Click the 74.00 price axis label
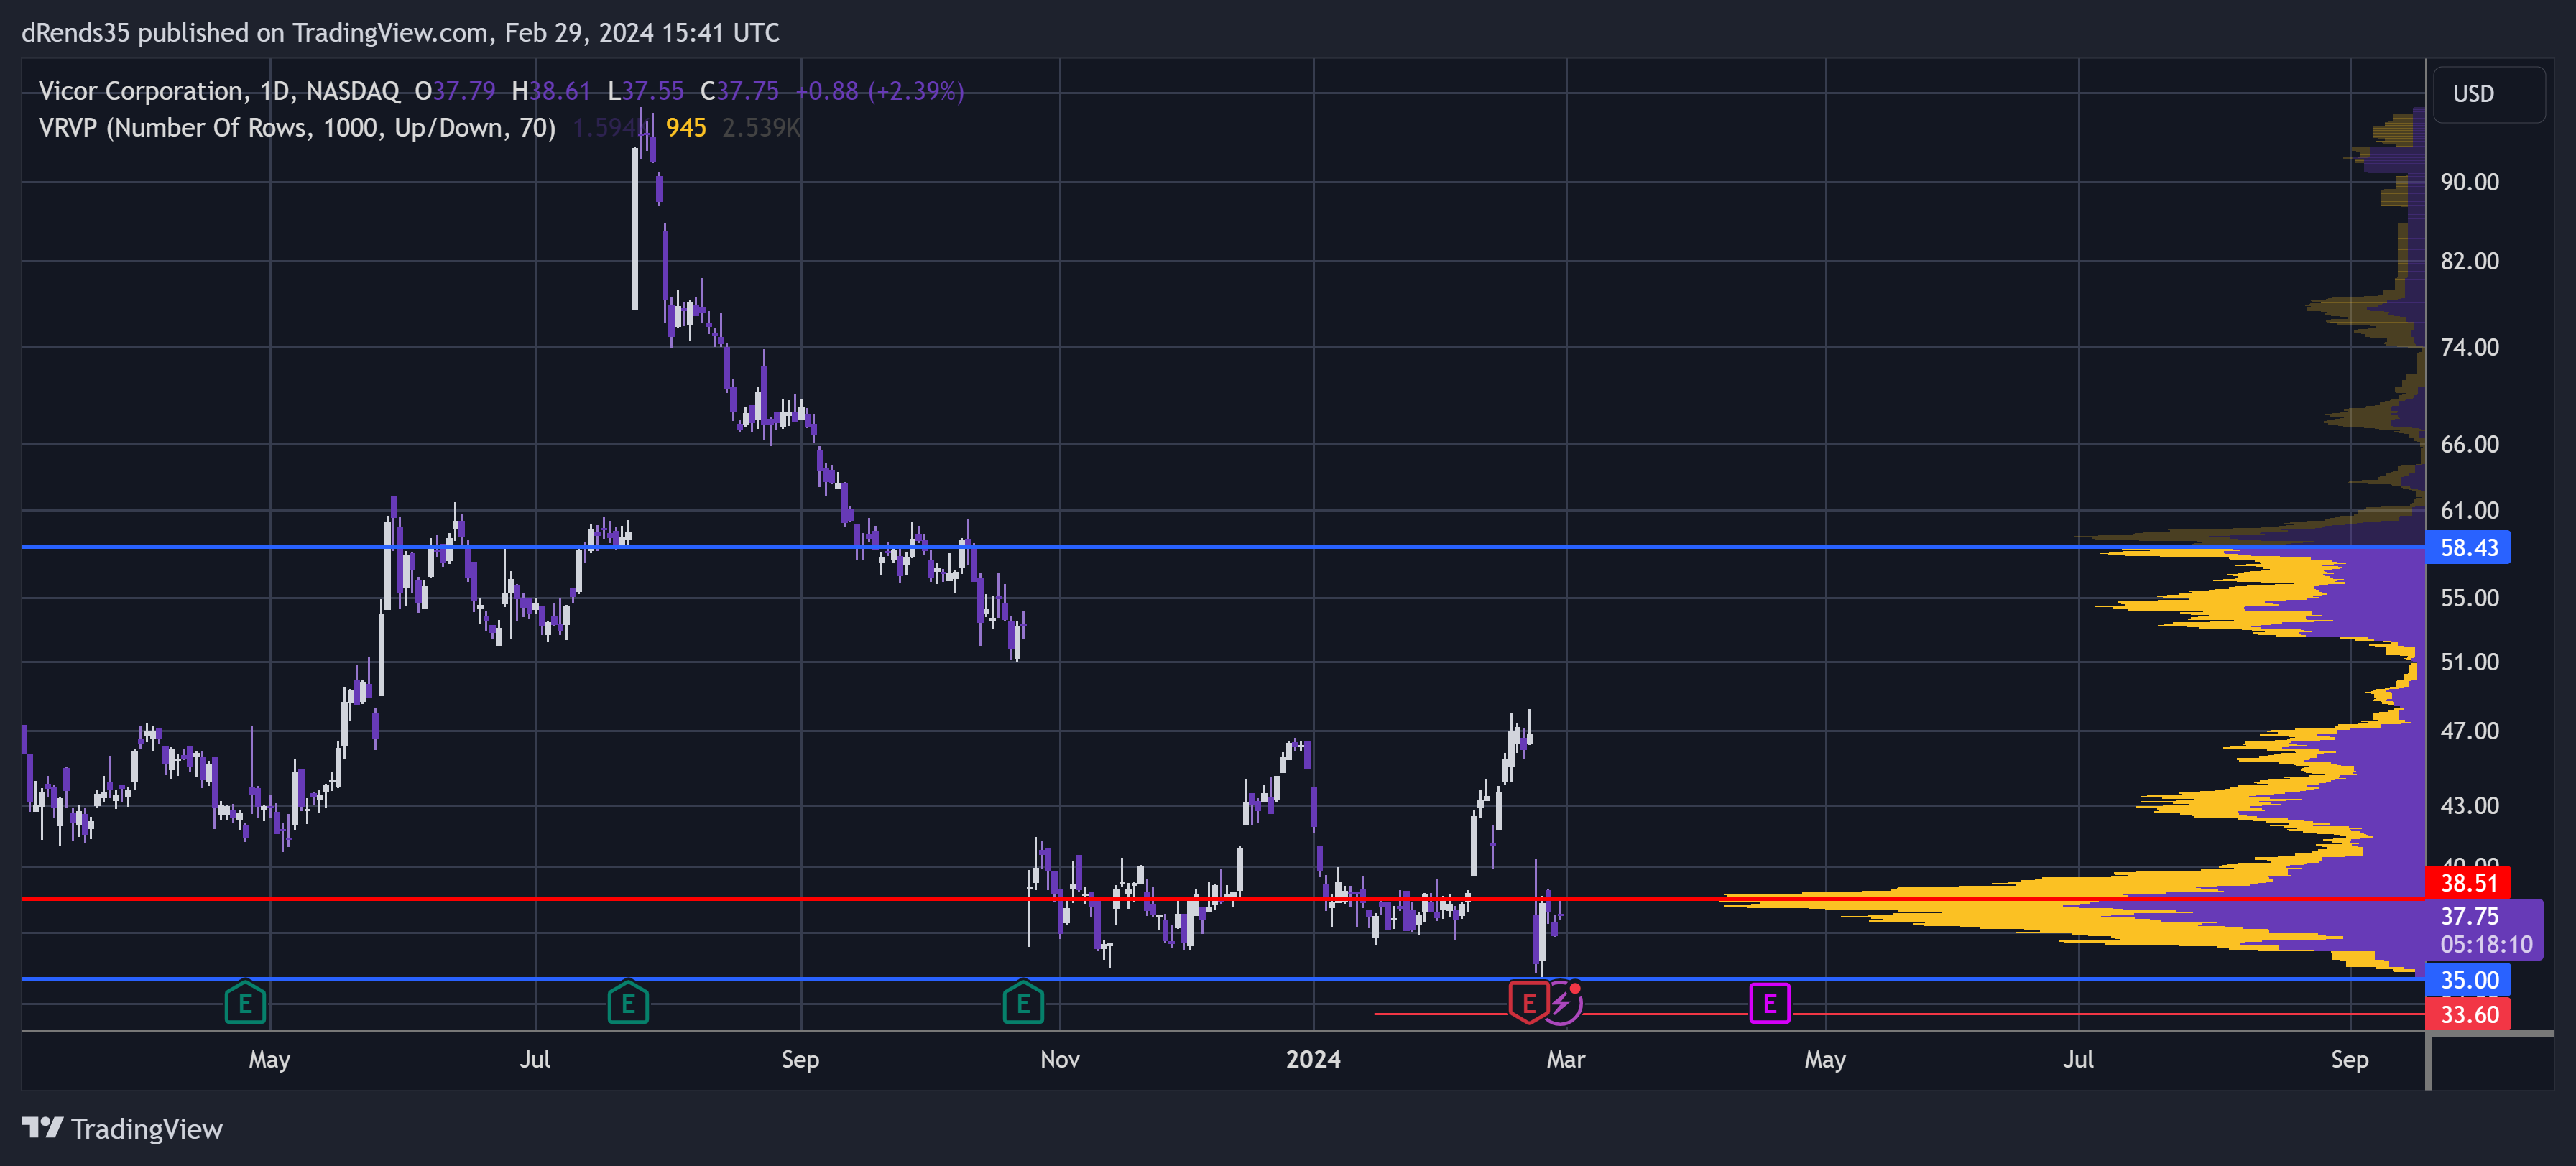 [2469, 347]
